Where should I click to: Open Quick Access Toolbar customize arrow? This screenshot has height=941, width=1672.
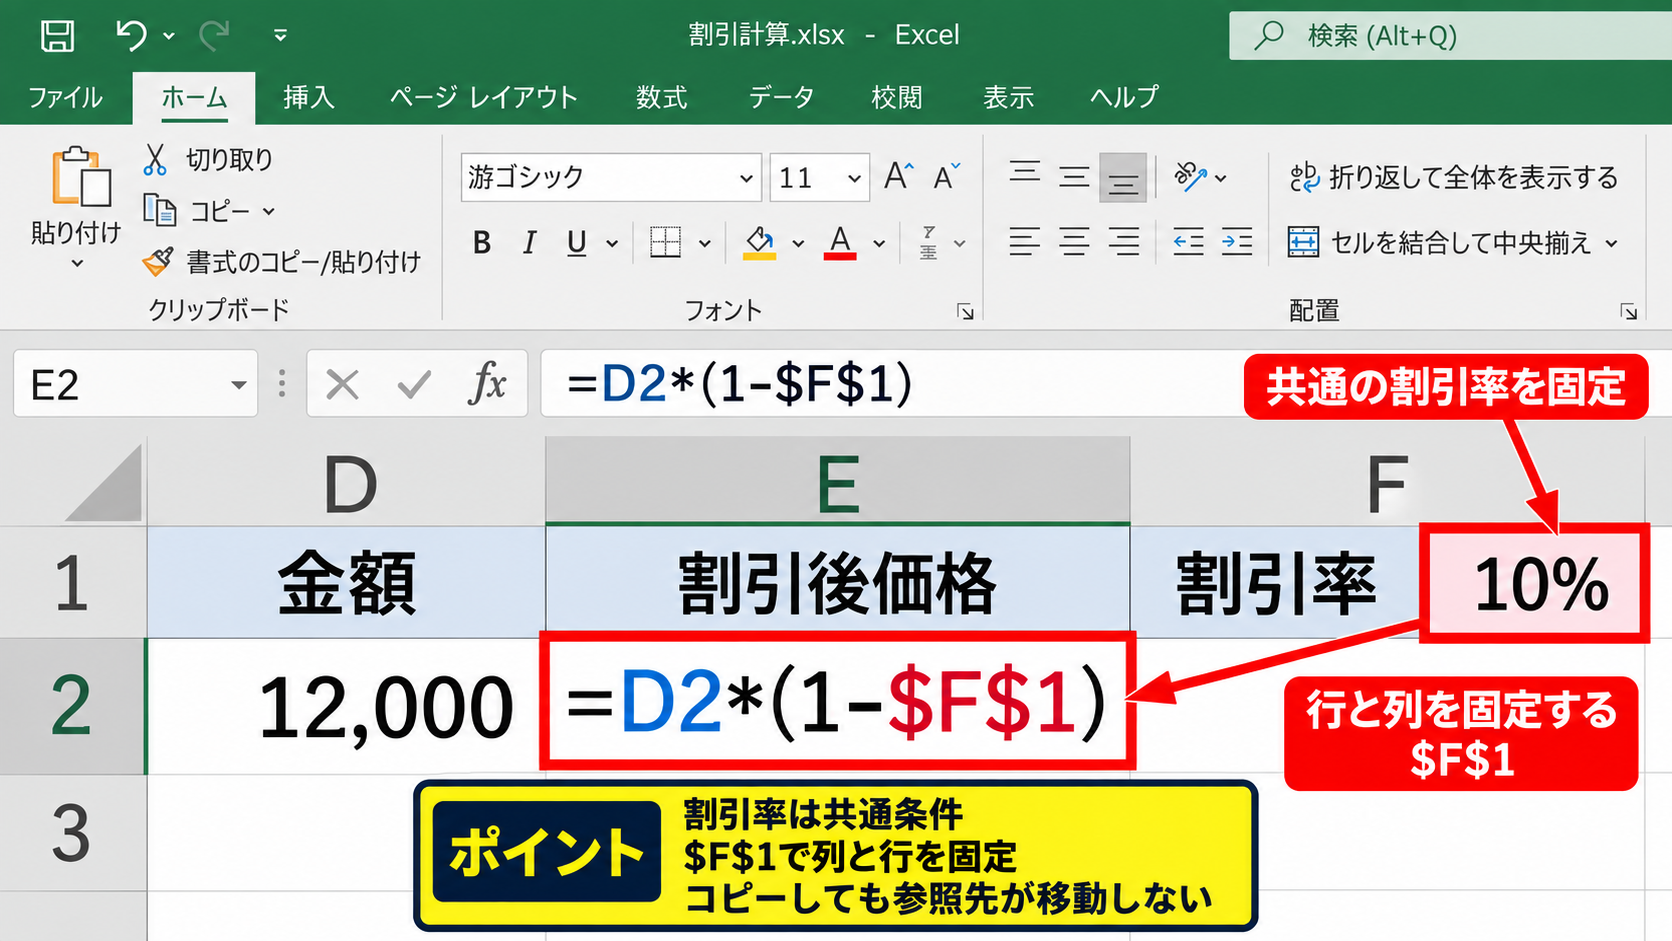(281, 36)
